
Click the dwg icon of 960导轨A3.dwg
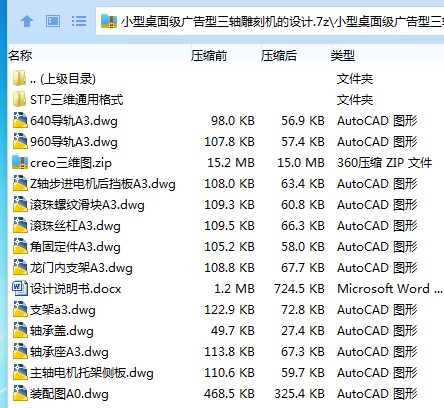click(x=20, y=141)
